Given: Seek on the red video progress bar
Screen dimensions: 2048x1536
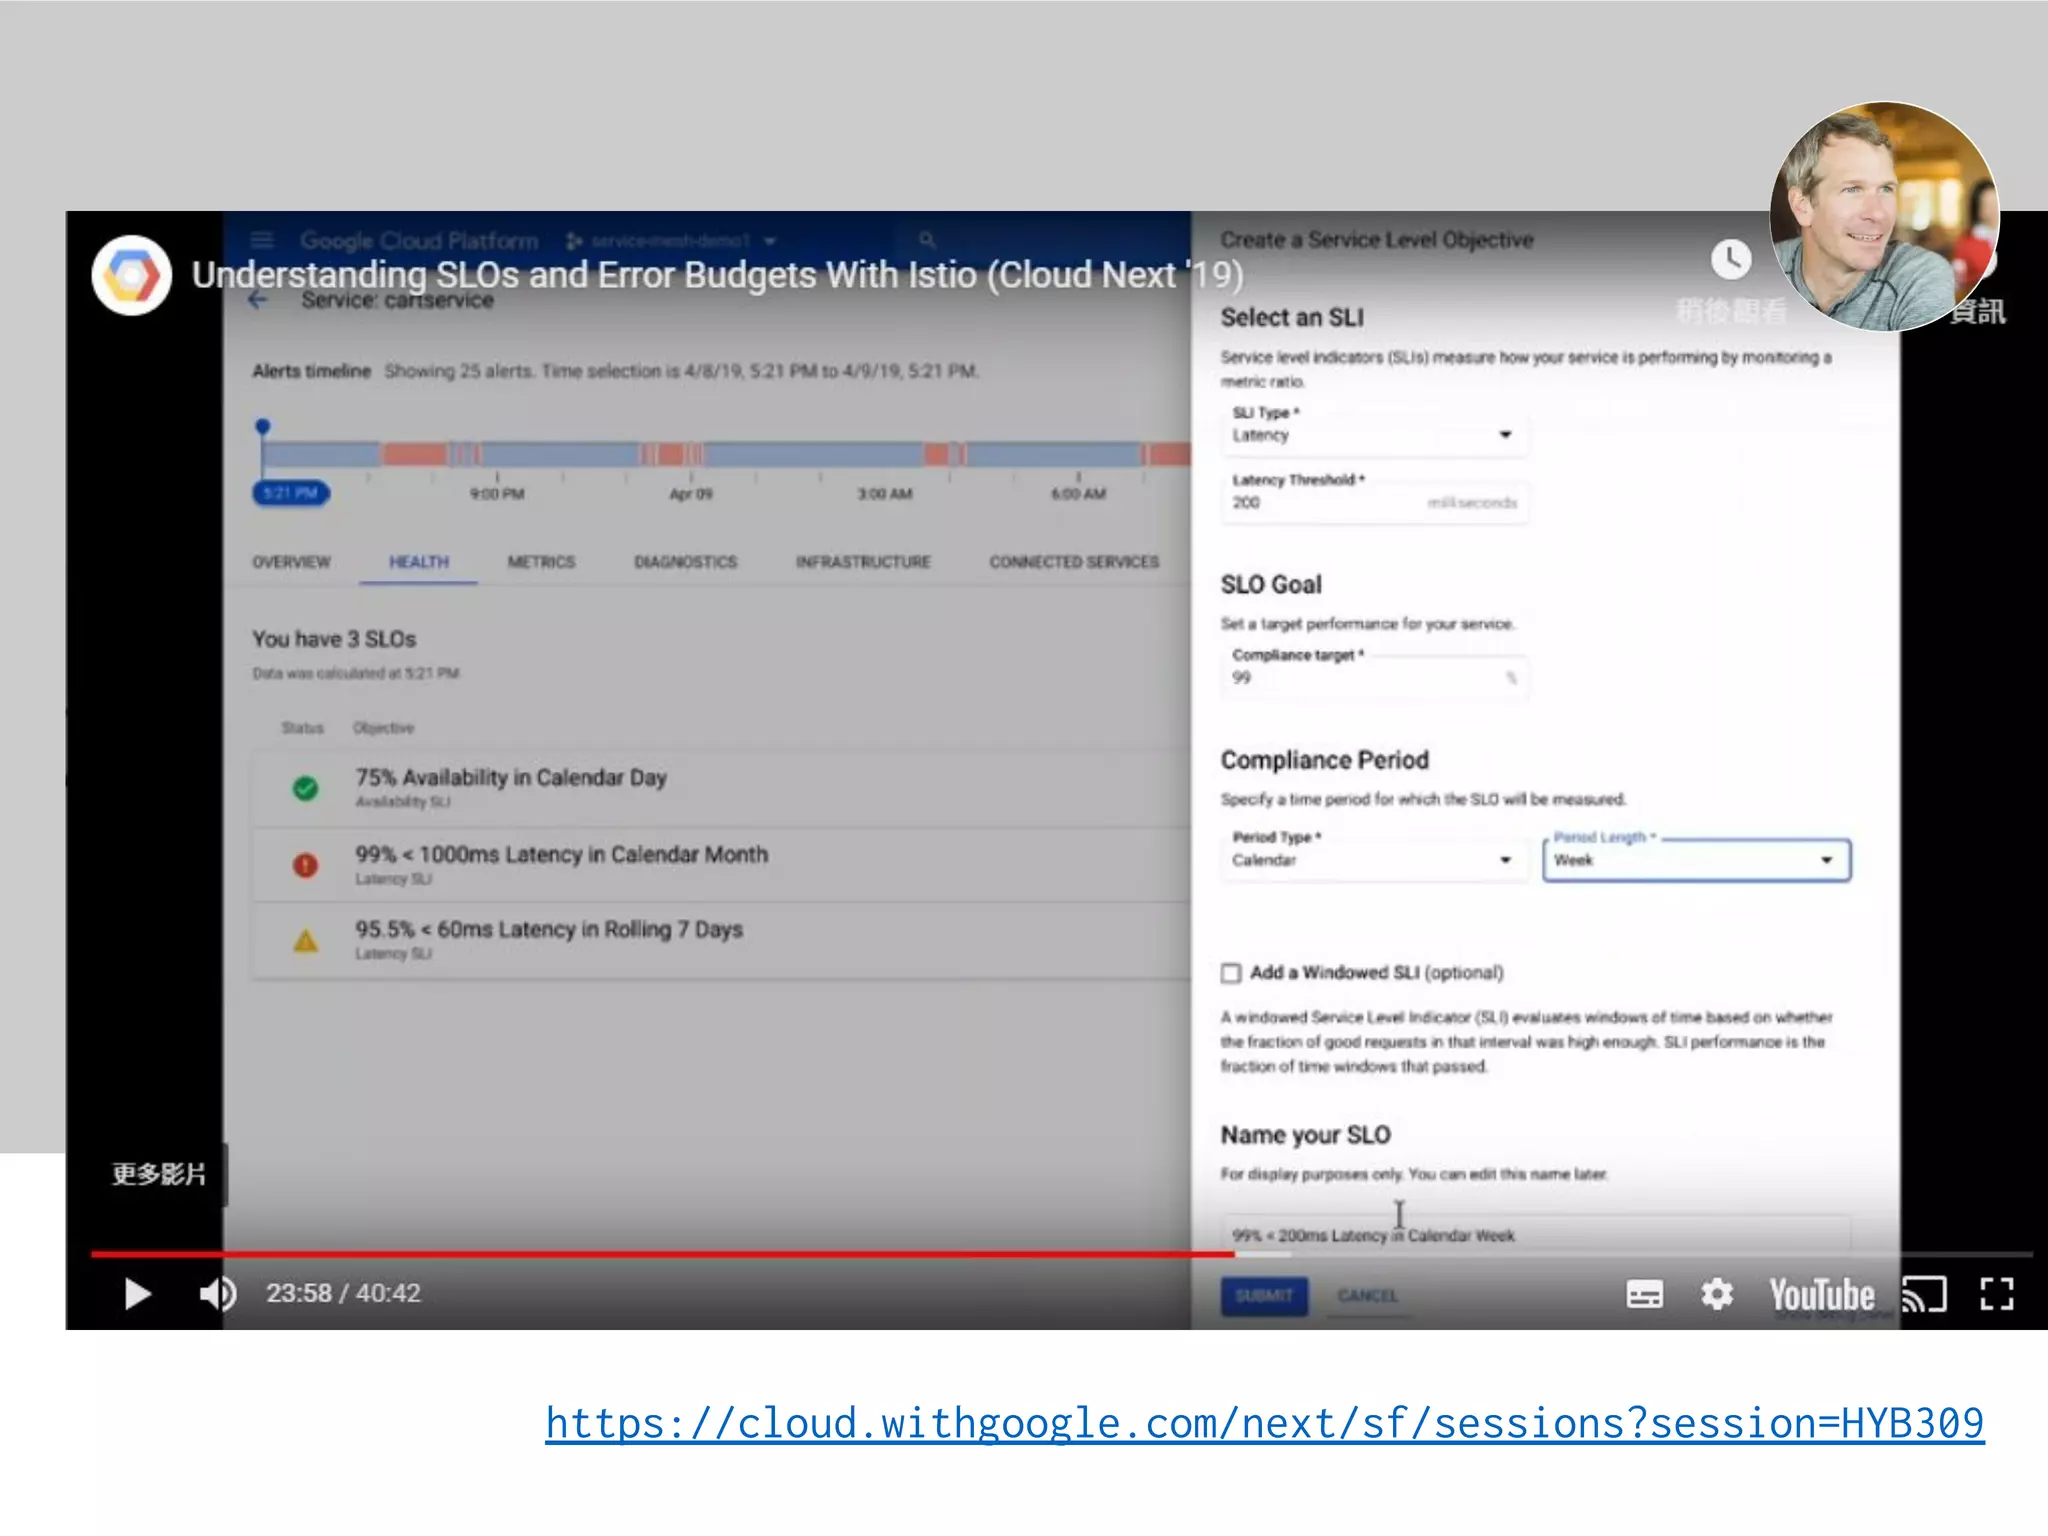Looking at the screenshot, I should 662,1253.
